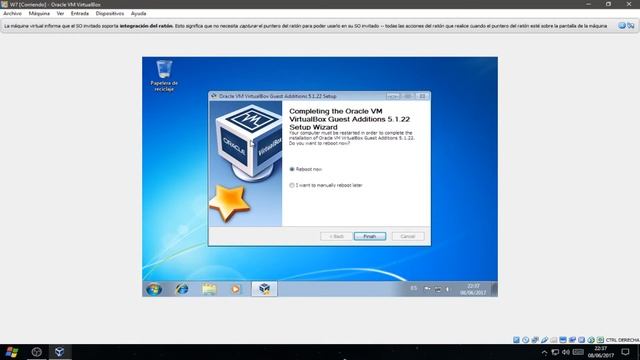Click the video capture status icon
Viewport: 640px width, 360px height.
[572, 340]
